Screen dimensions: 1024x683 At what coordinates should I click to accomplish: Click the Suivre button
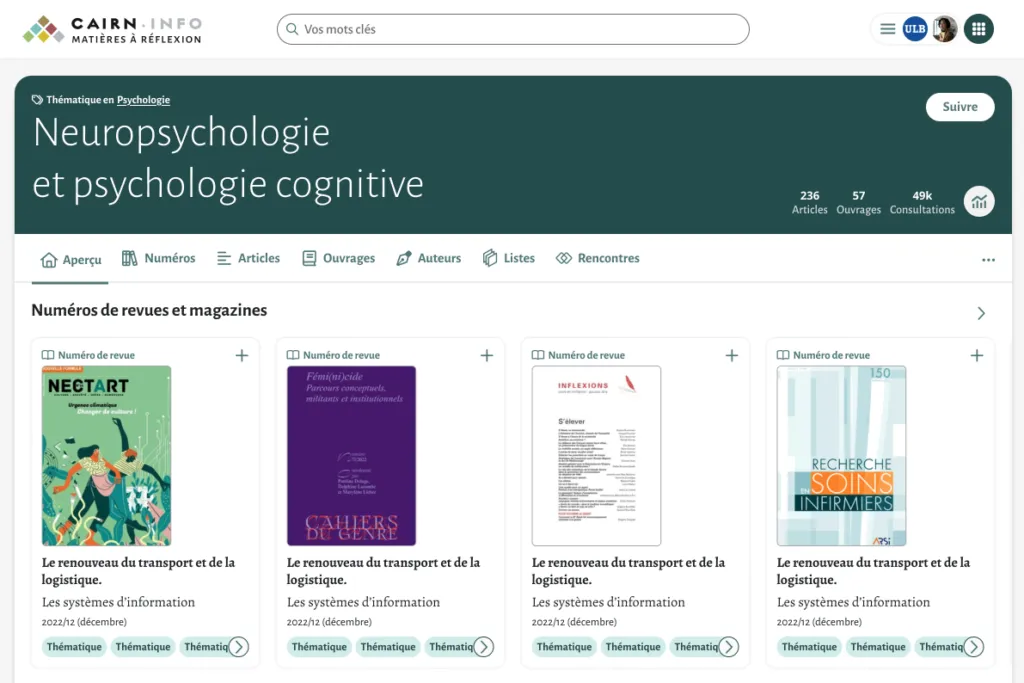[960, 107]
